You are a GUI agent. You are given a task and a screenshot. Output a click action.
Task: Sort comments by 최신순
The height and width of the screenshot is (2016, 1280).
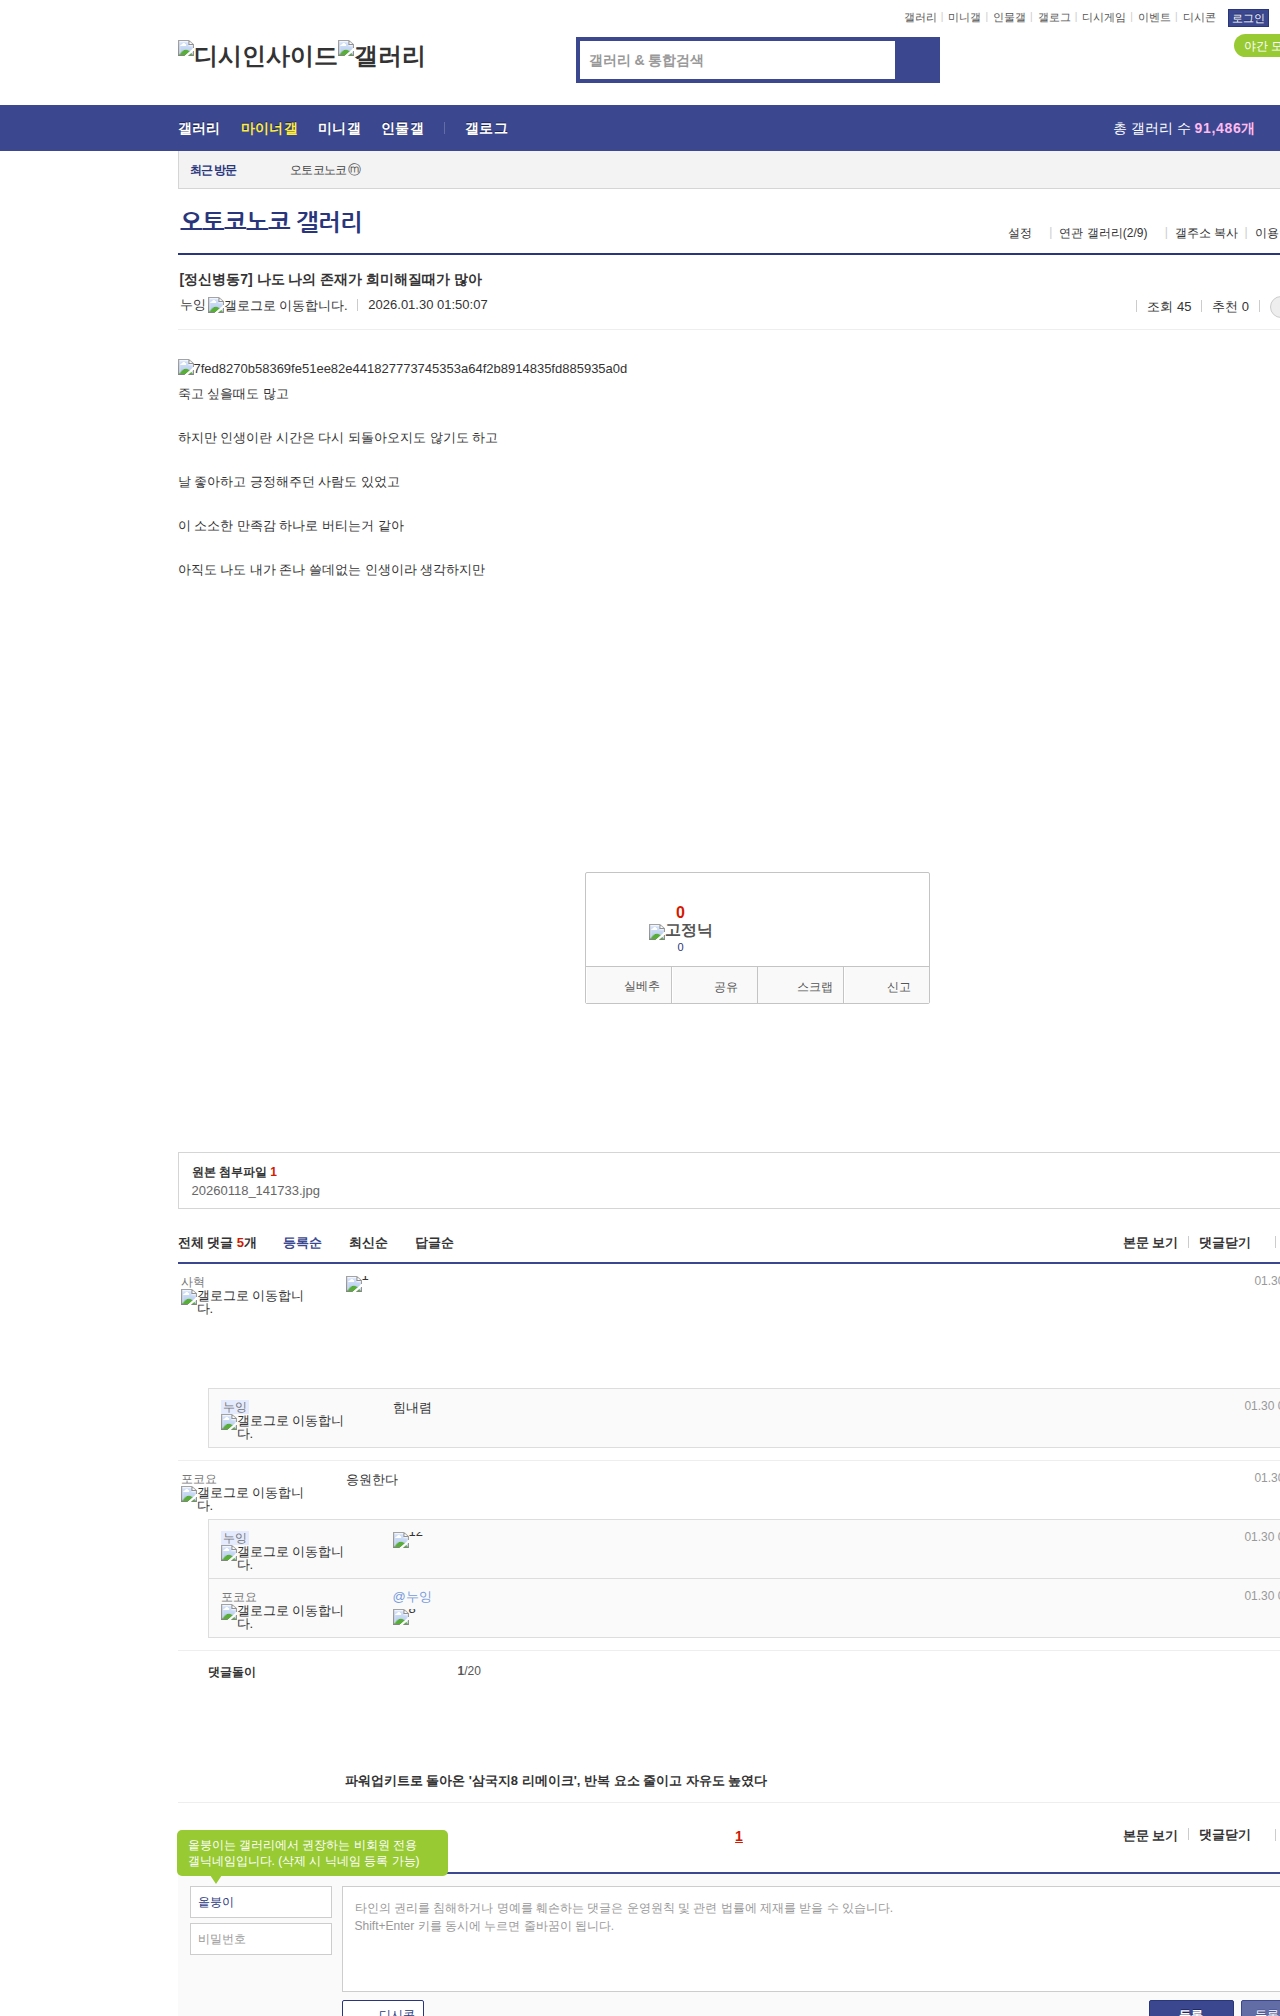click(x=368, y=1243)
